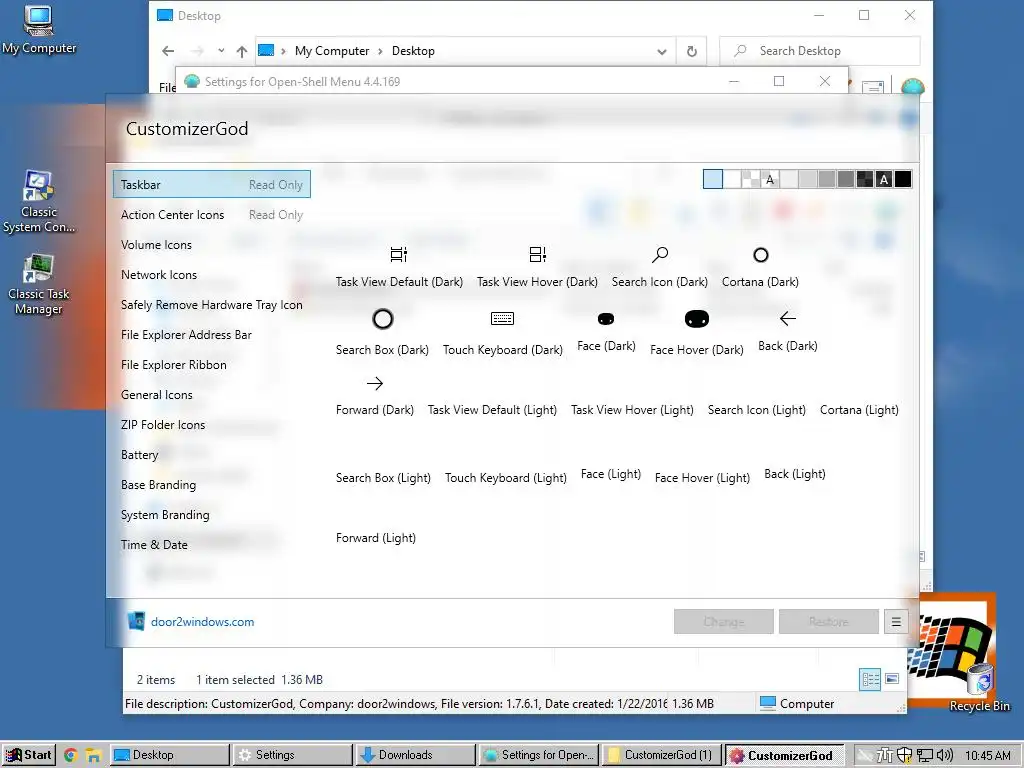
Task: Select the Task View Default (Dark) icon
Action: click(398, 255)
